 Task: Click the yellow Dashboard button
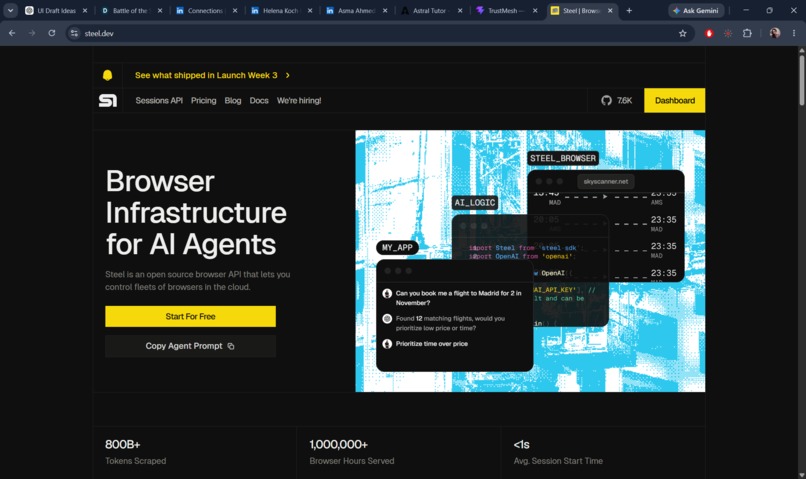pos(674,101)
